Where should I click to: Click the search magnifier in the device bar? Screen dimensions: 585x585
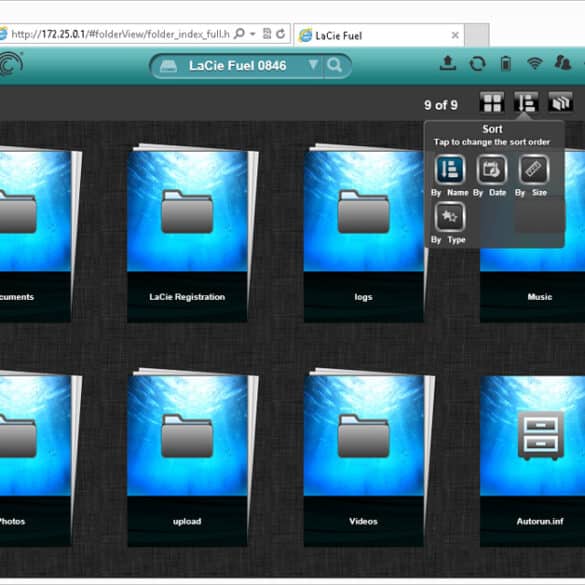[334, 65]
